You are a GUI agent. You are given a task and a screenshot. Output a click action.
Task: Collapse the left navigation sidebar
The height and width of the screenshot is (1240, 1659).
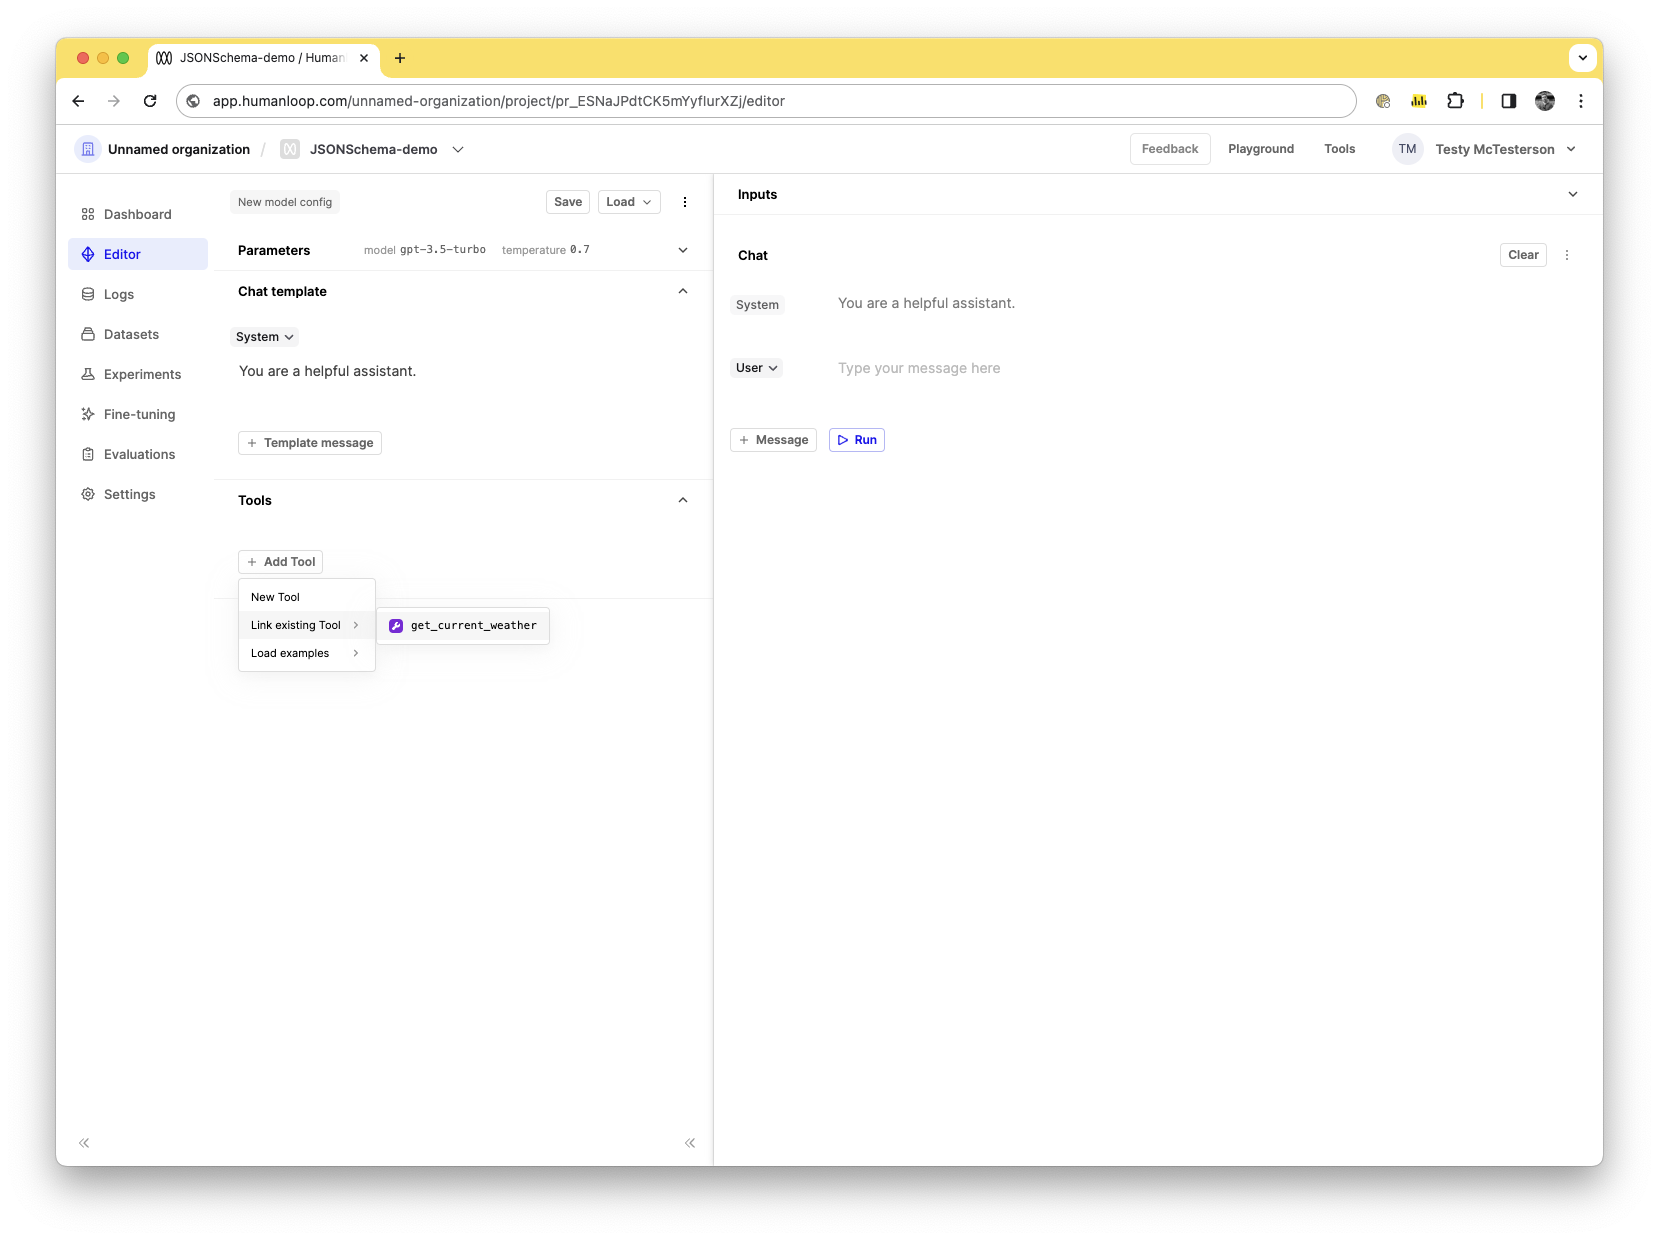click(84, 1142)
